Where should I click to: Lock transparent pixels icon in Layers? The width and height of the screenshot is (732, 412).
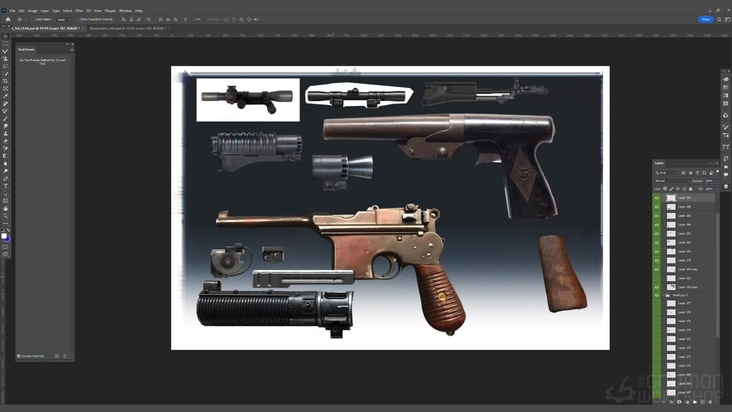[665, 189]
